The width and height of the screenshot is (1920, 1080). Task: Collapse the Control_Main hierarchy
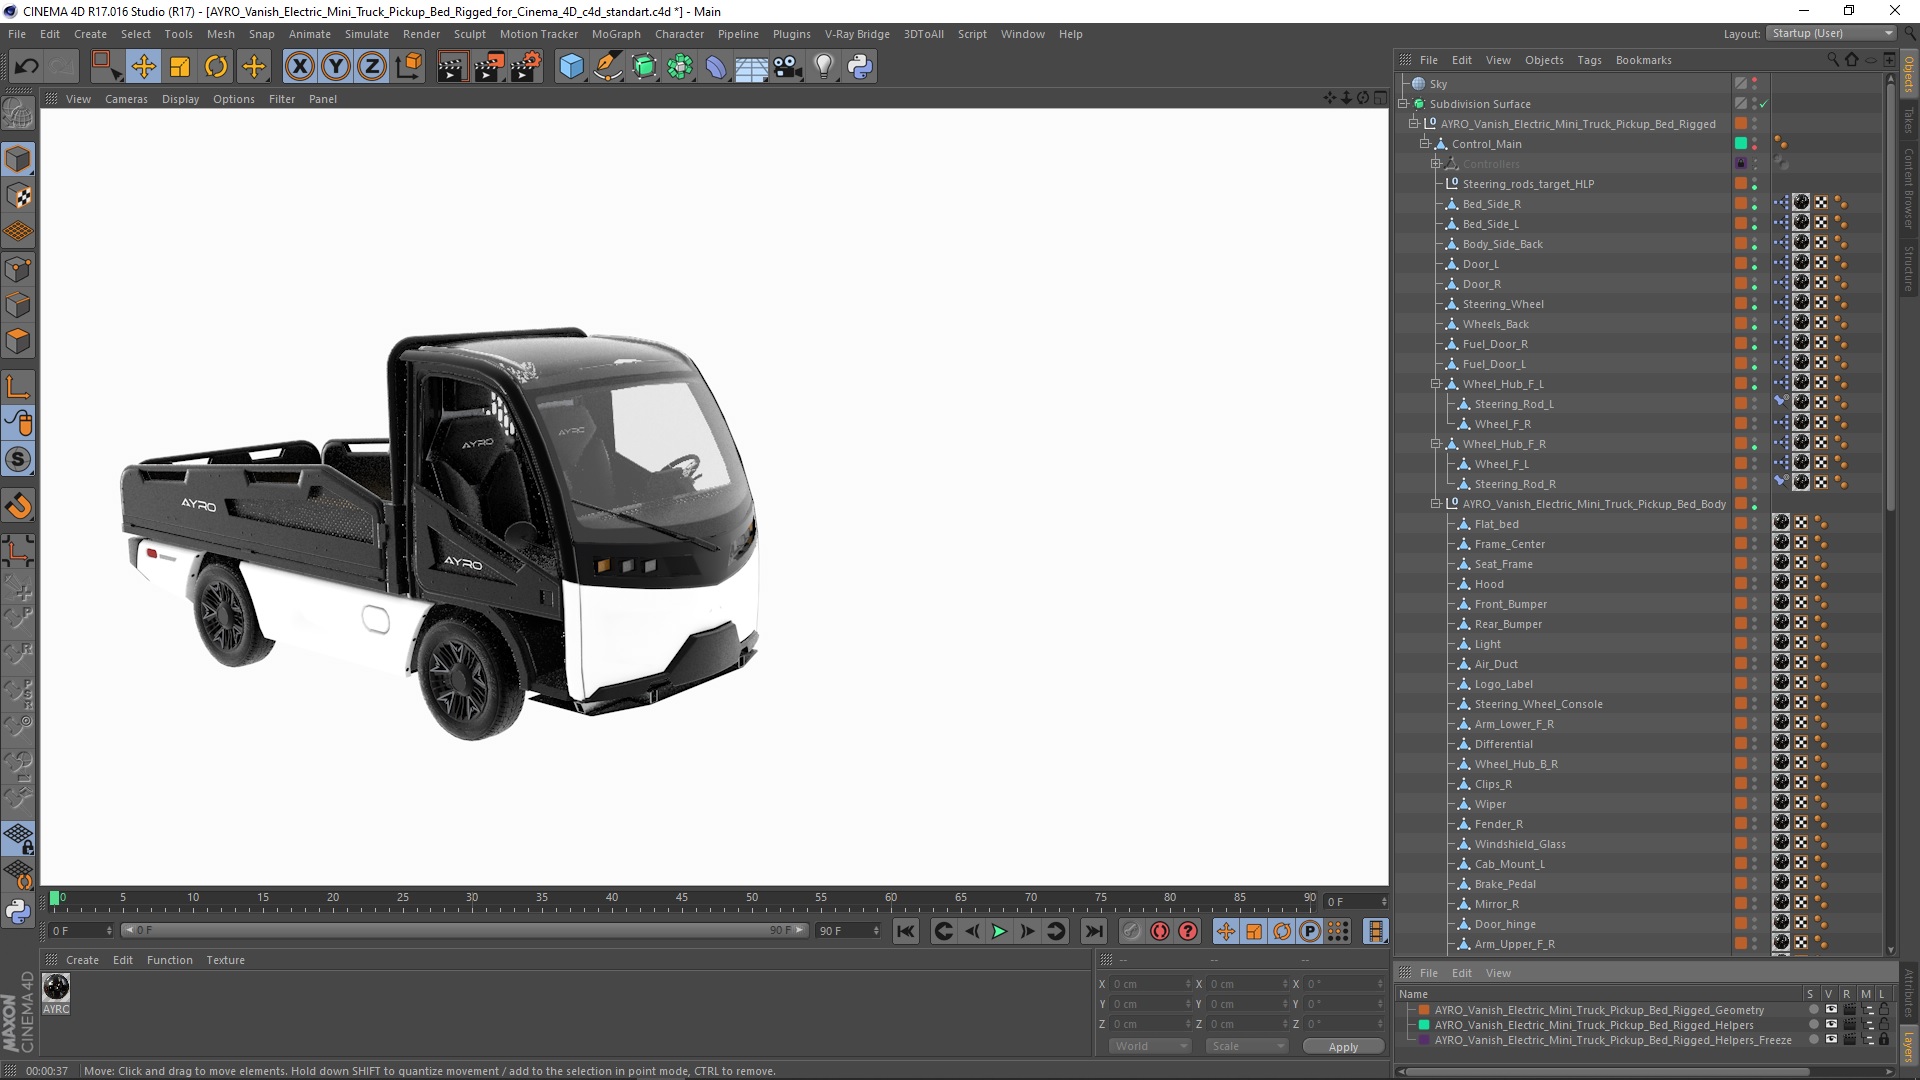(1425, 144)
